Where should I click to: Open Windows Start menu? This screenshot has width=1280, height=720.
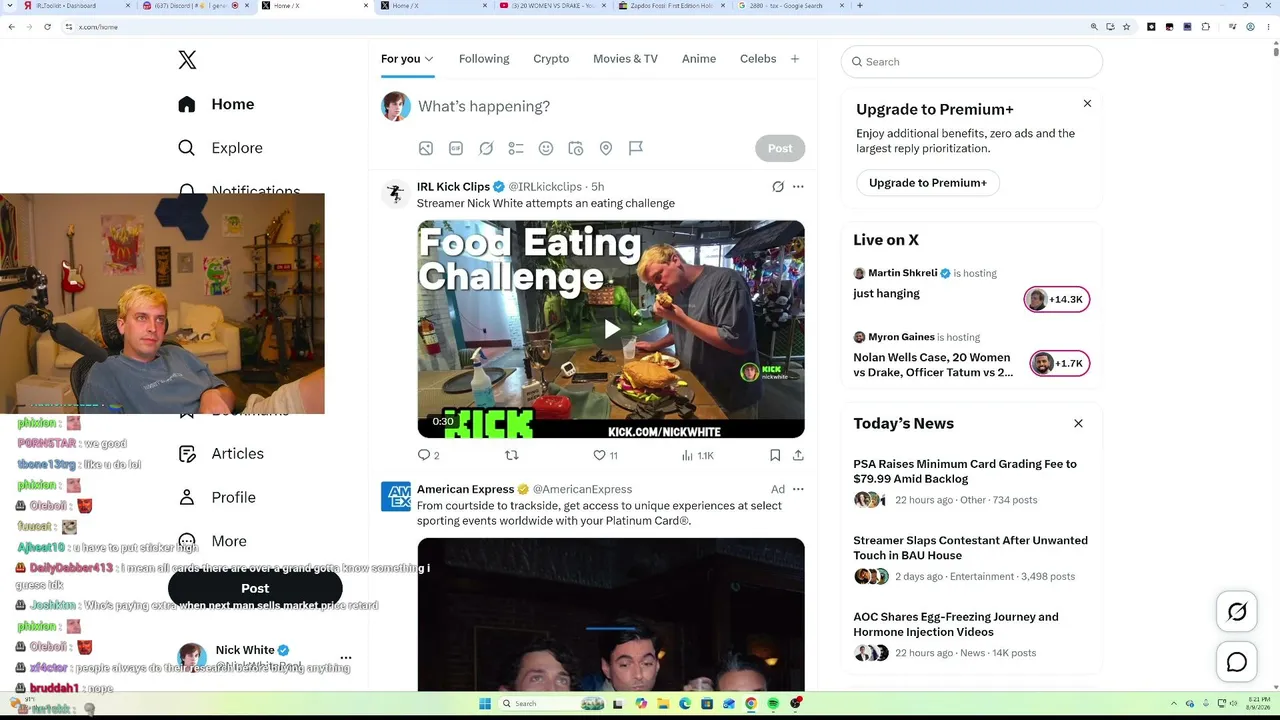coord(485,704)
